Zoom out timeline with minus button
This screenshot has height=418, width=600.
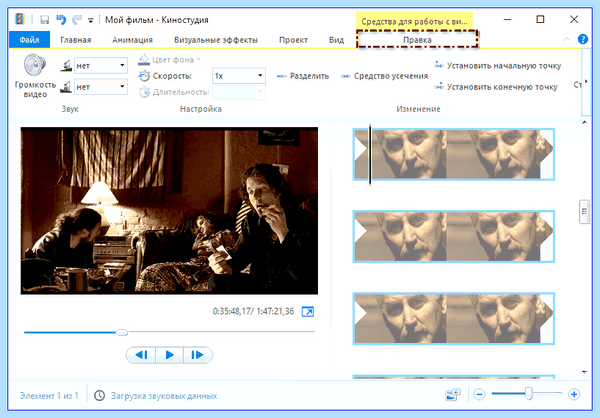click(479, 394)
